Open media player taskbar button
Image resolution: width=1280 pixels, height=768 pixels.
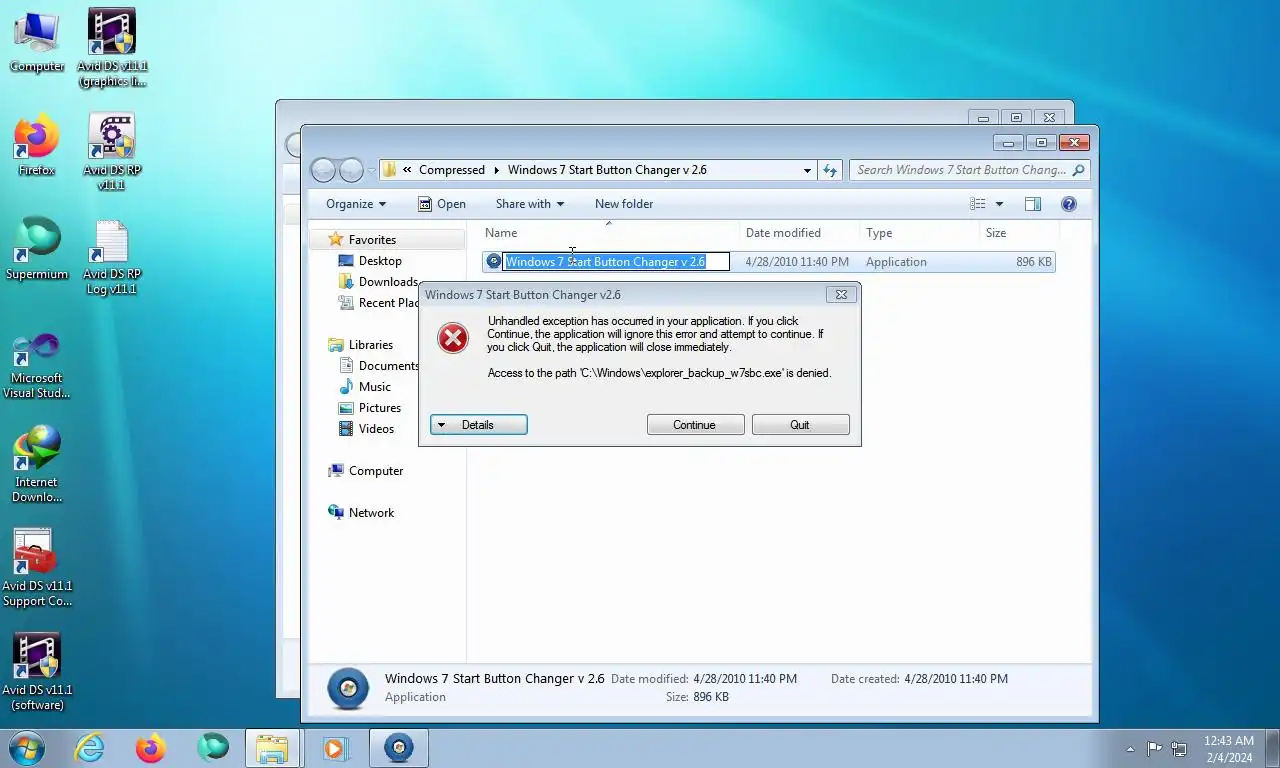(334, 747)
